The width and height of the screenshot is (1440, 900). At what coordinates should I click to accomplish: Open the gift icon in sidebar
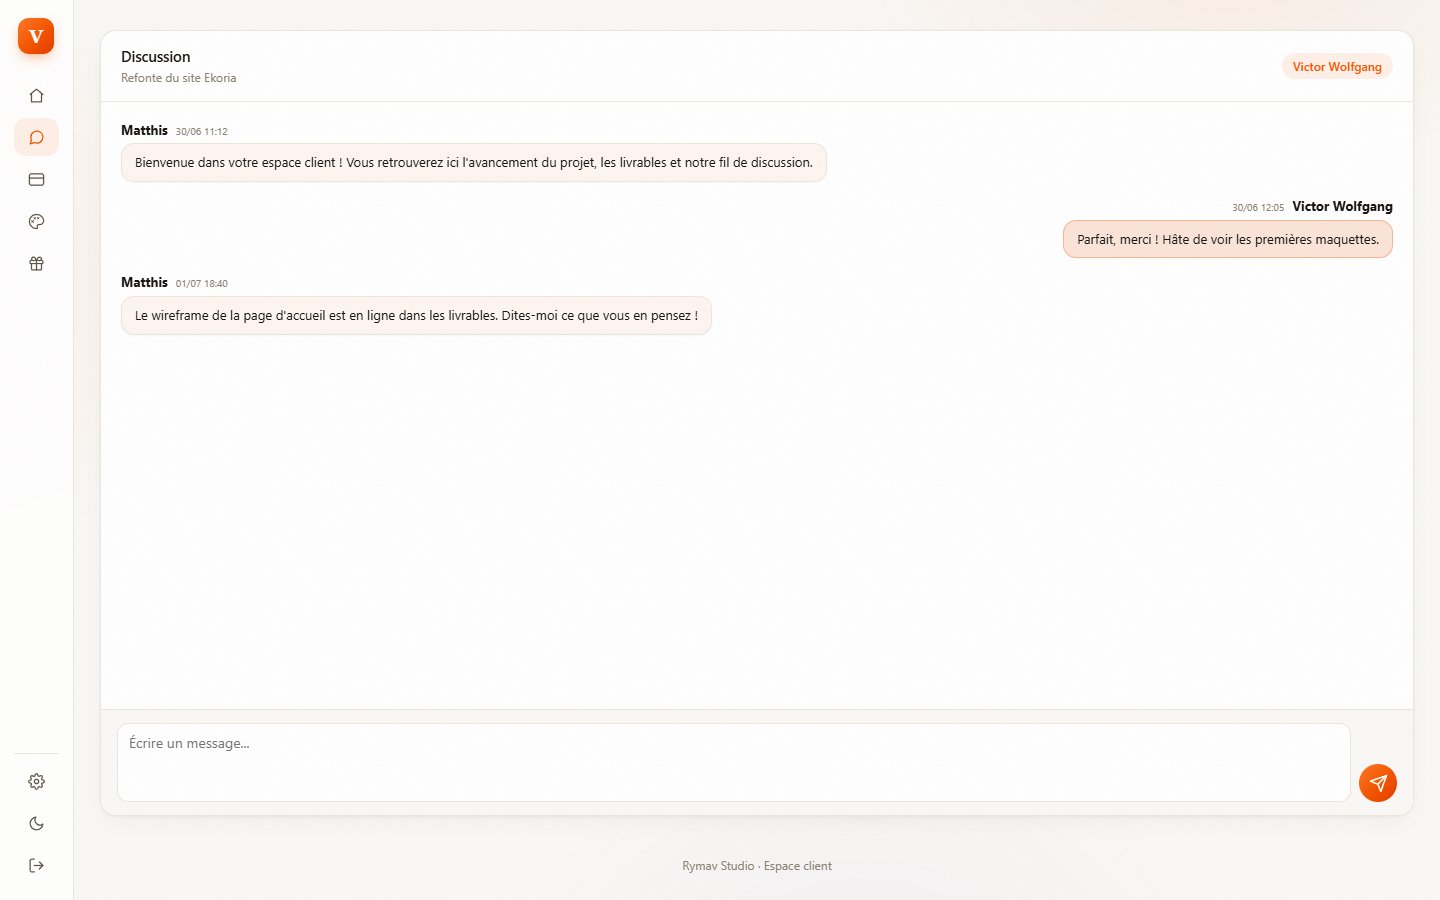click(x=36, y=264)
